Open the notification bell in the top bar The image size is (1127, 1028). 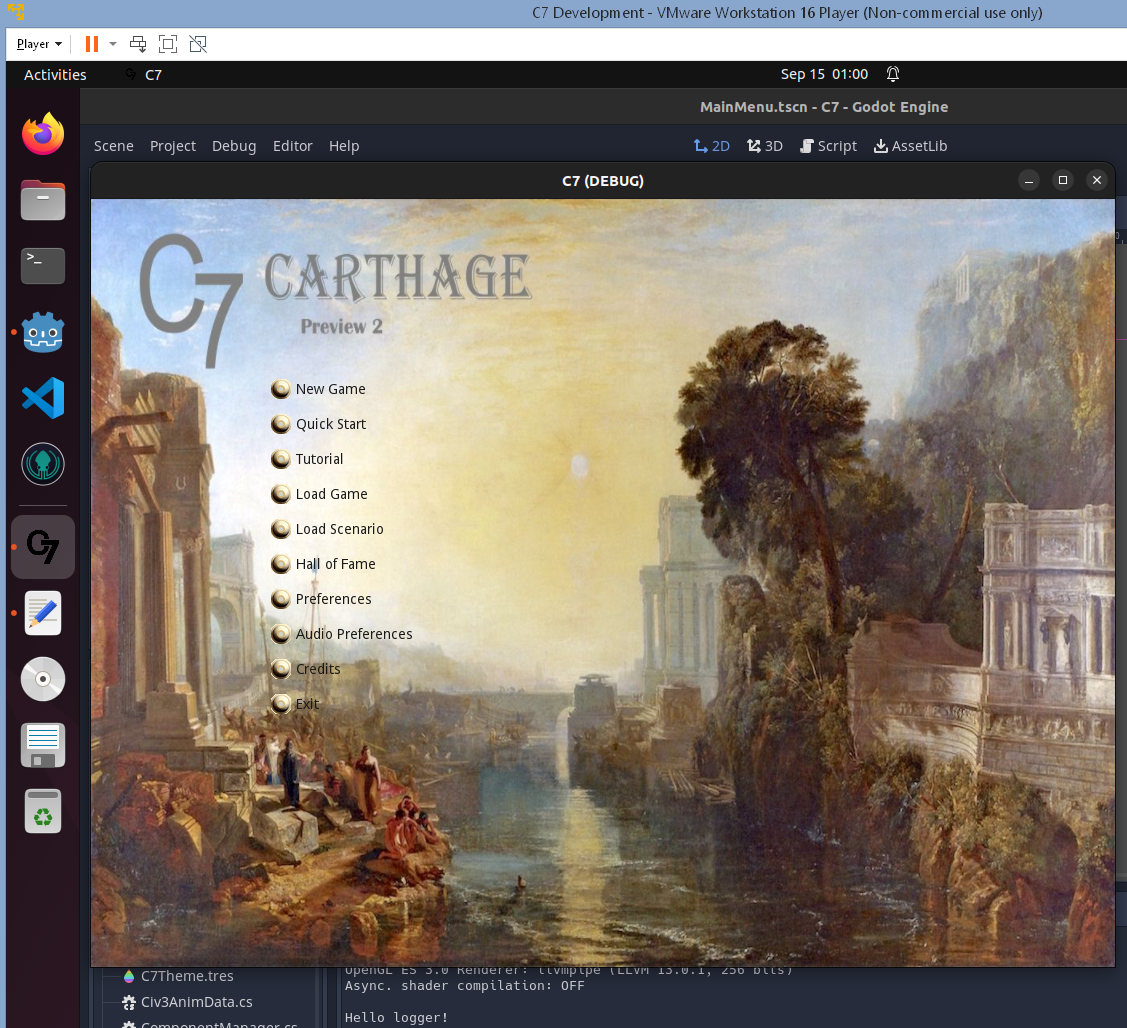coord(892,73)
